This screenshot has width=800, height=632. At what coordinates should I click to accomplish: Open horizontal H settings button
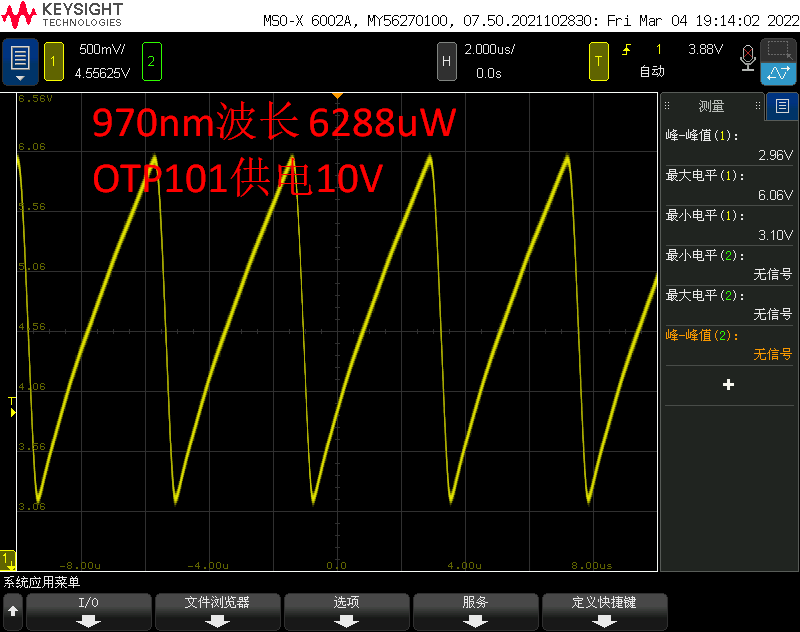click(446, 62)
